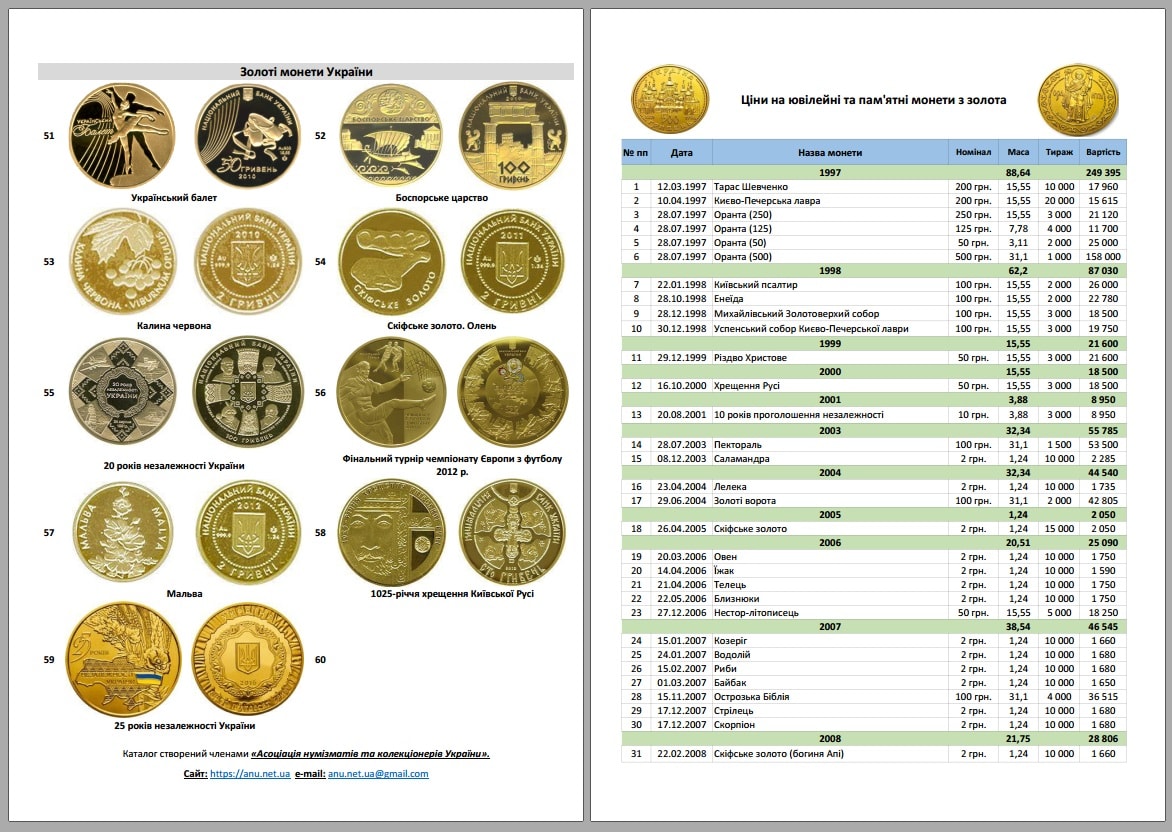This screenshot has width=1172, height=832.
Task: Click the ballet dancers coin image
Action: 122,136
